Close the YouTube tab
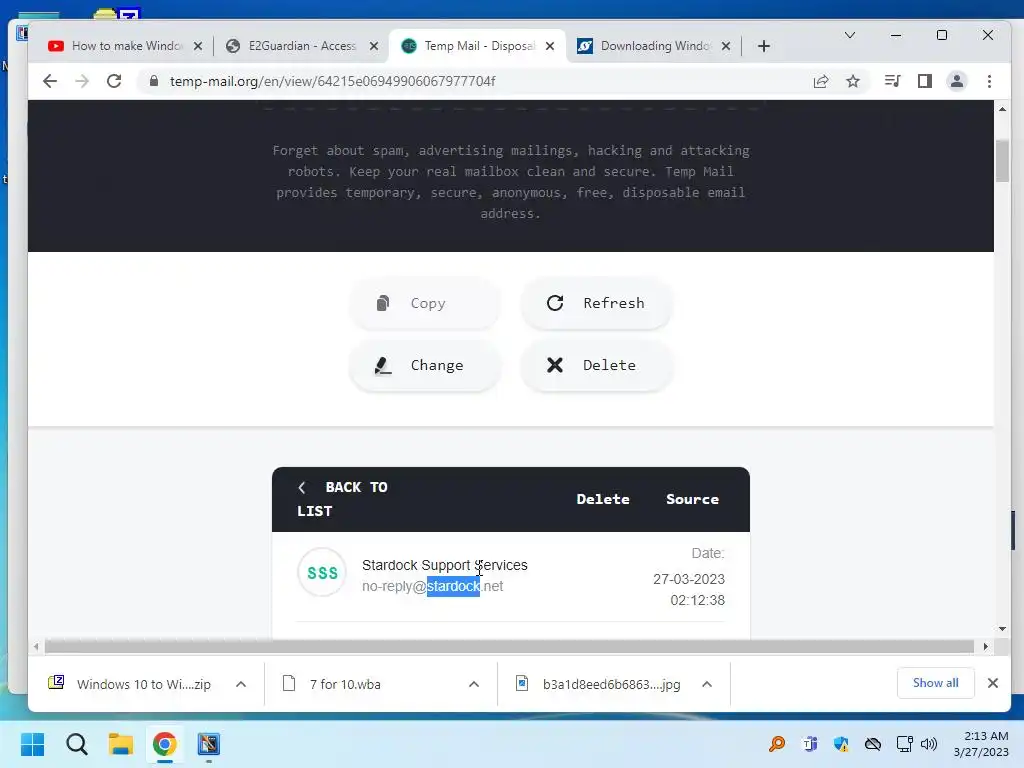Viewport: 1024px width, 768px height. 198,46
